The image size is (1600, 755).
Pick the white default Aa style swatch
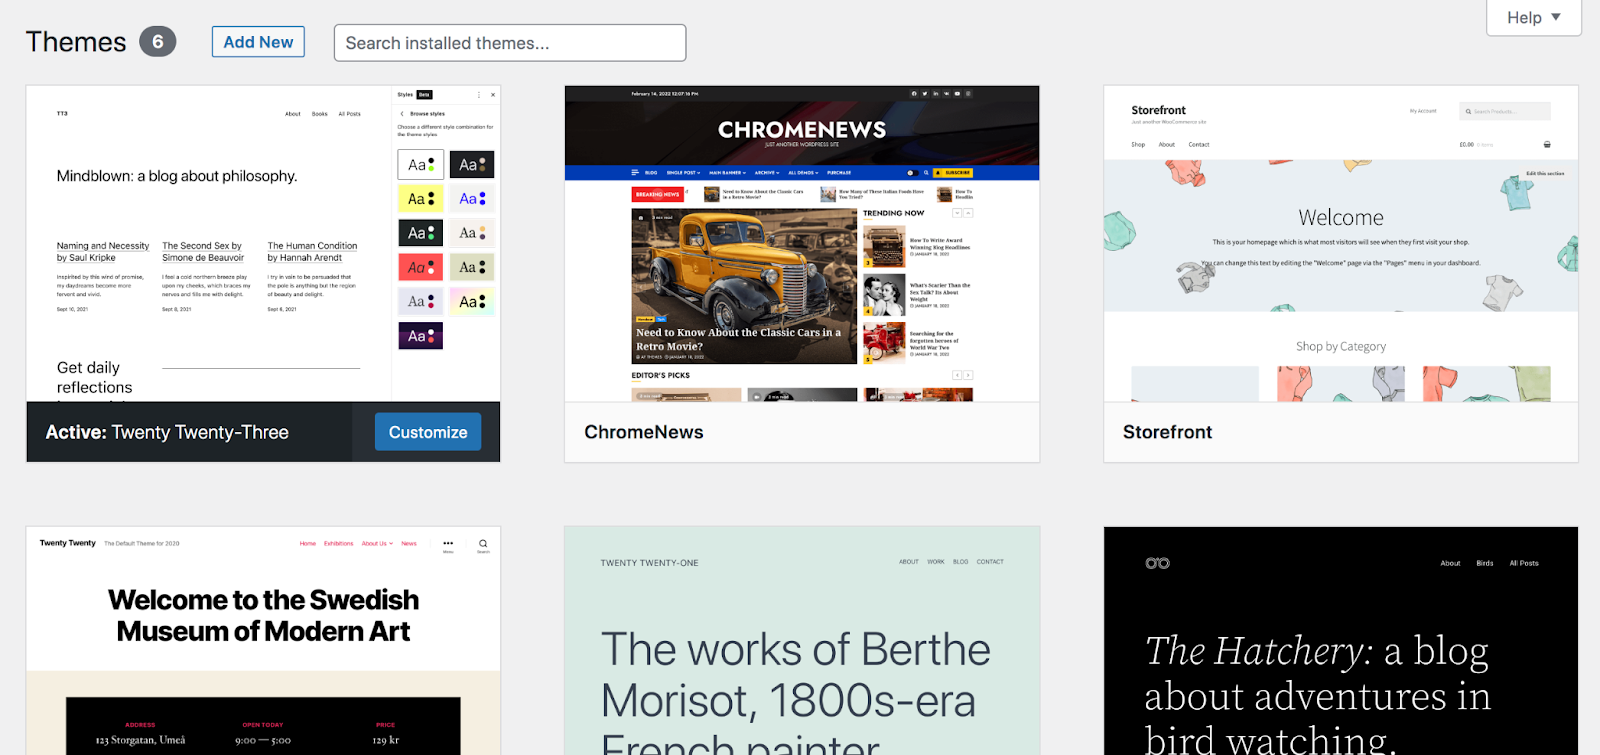421,164
